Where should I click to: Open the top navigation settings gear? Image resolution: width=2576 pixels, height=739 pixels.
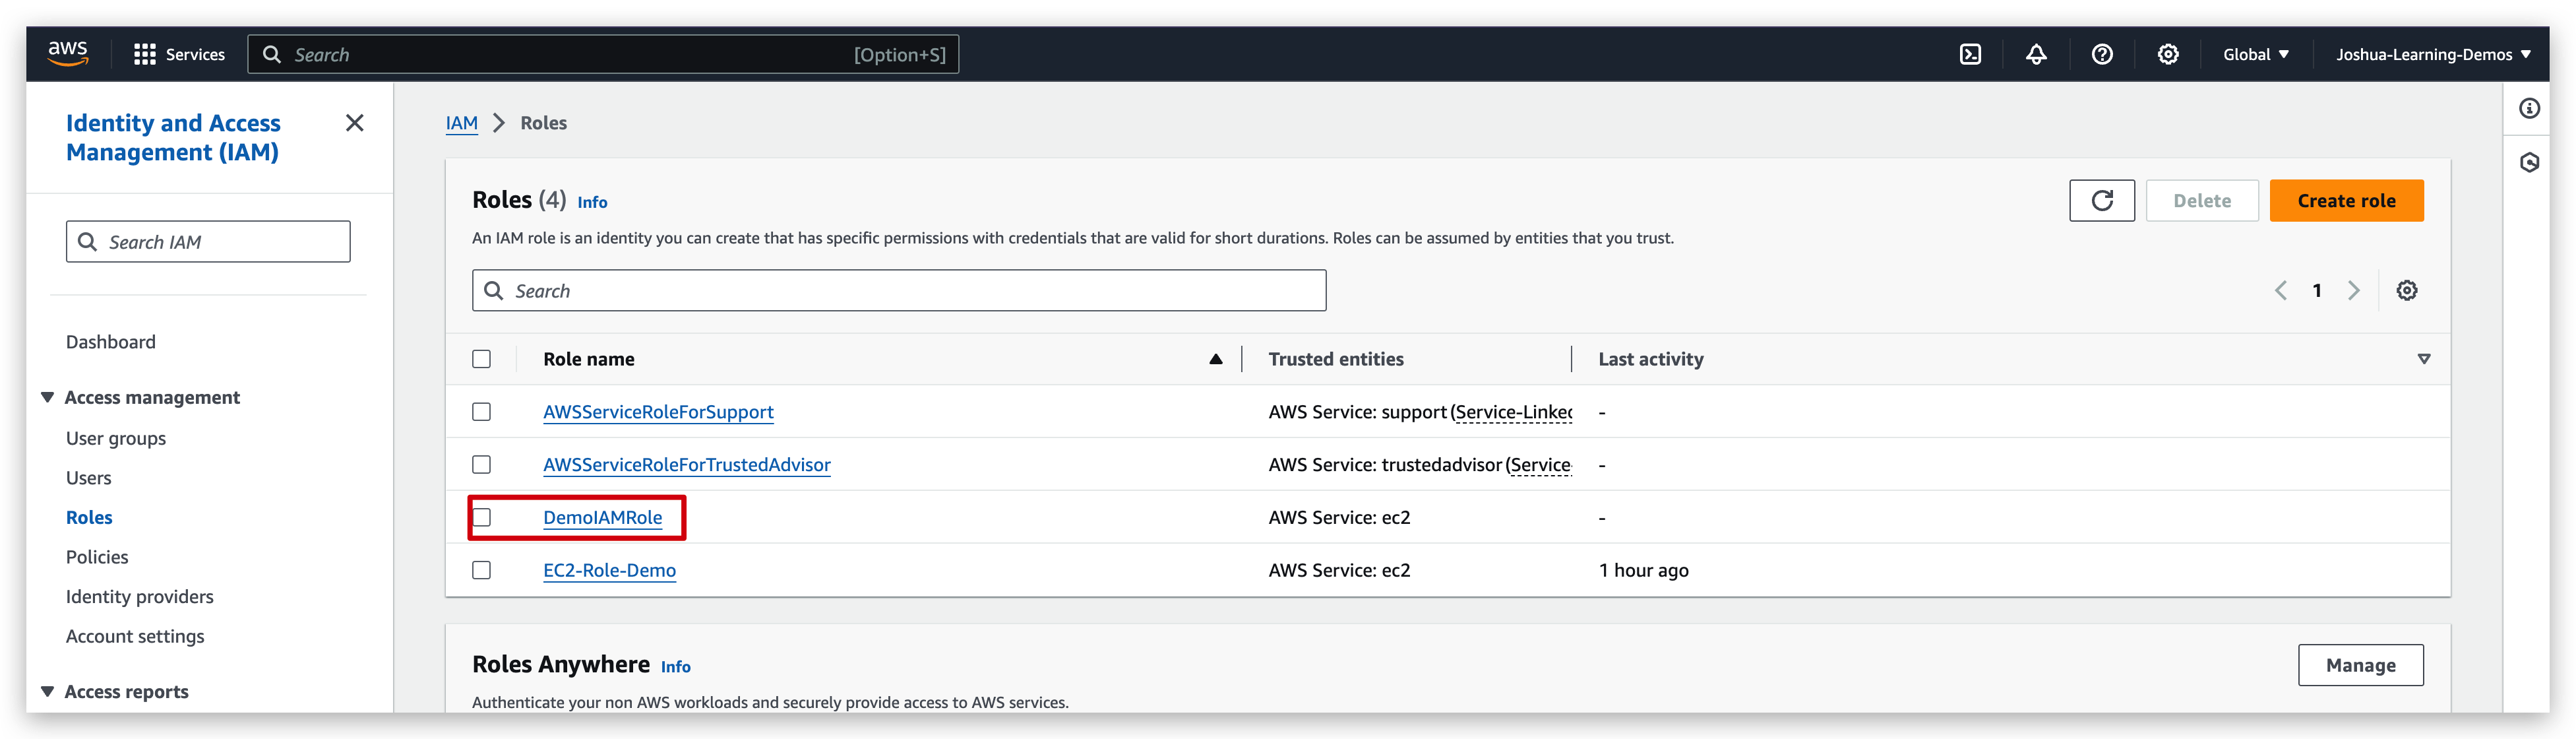(x=2167, y=55)
